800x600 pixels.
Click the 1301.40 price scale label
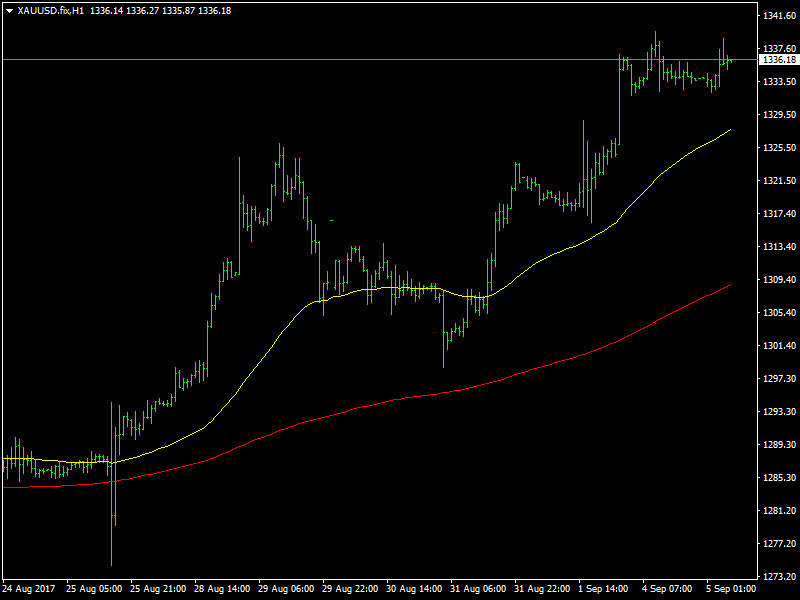point(779,346)
